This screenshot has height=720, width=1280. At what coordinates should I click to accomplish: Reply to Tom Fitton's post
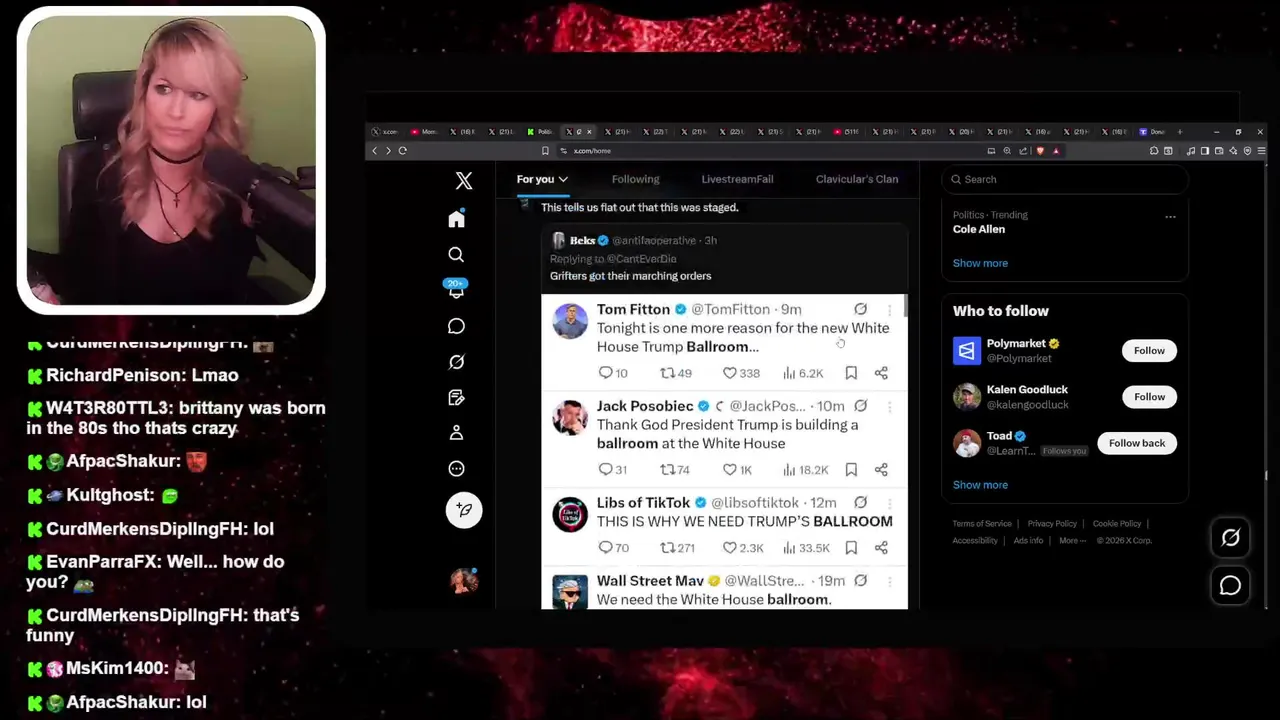click(614, 373)
